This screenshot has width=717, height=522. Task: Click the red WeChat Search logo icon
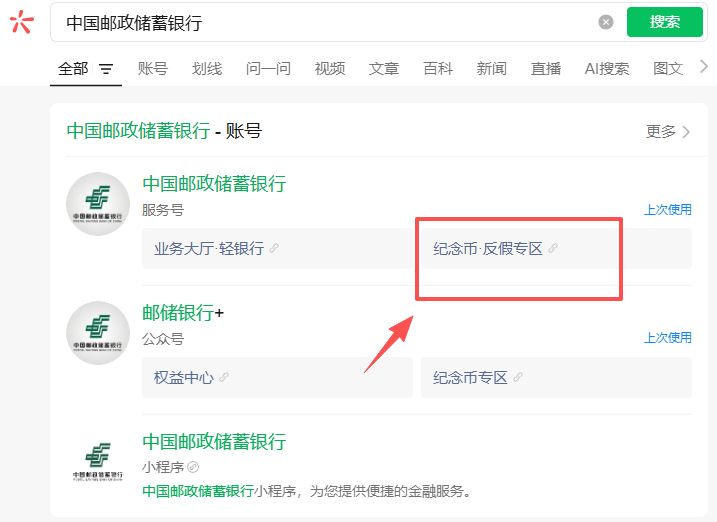(x=21, y=22)
